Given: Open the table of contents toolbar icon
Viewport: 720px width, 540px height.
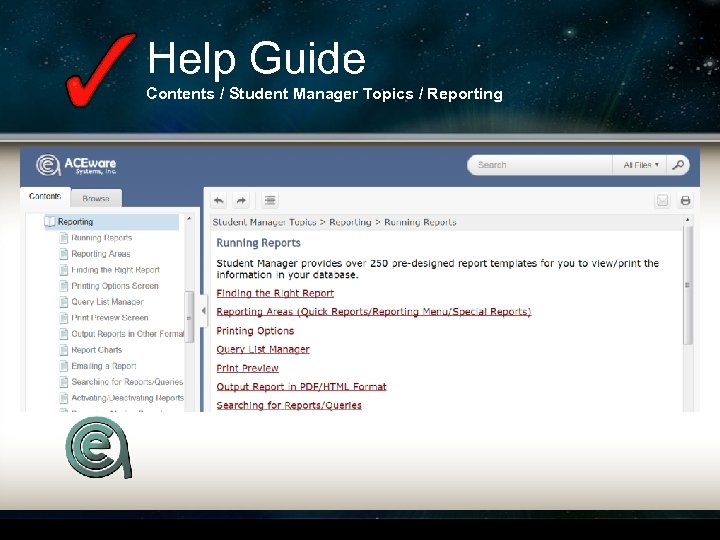Looking at the screenshot, I should click(x=270, y=201).
